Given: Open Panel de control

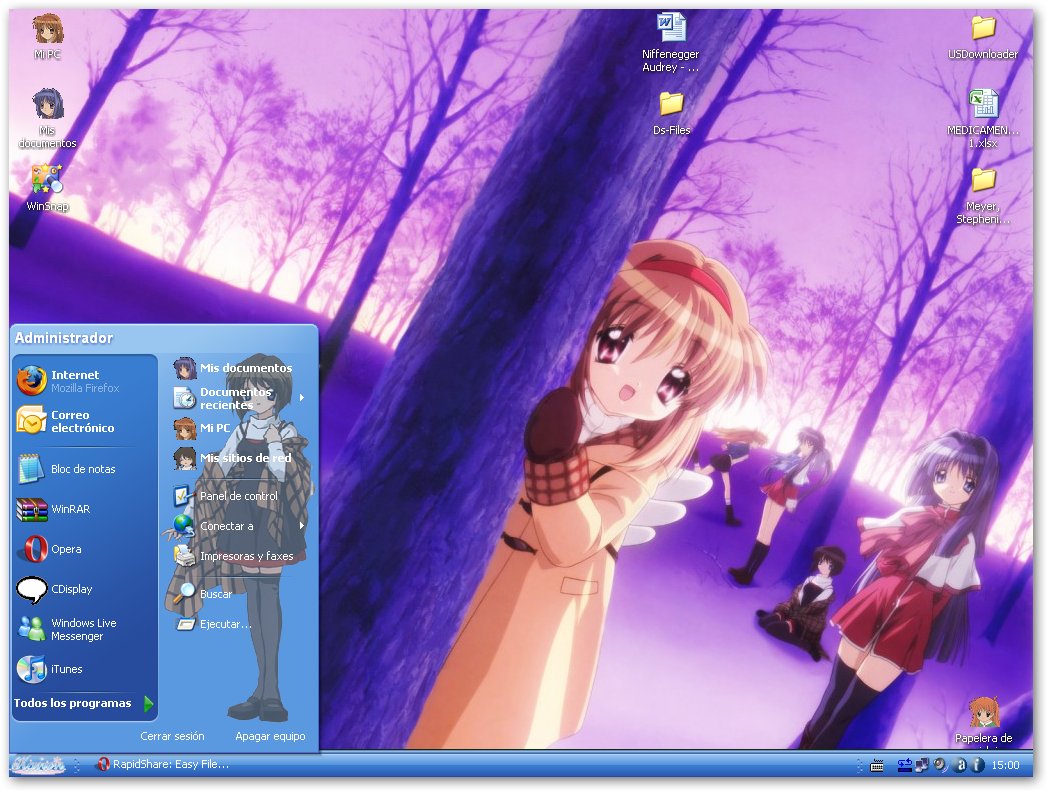Looking at the screenshot, I should (x=239, y=496).
